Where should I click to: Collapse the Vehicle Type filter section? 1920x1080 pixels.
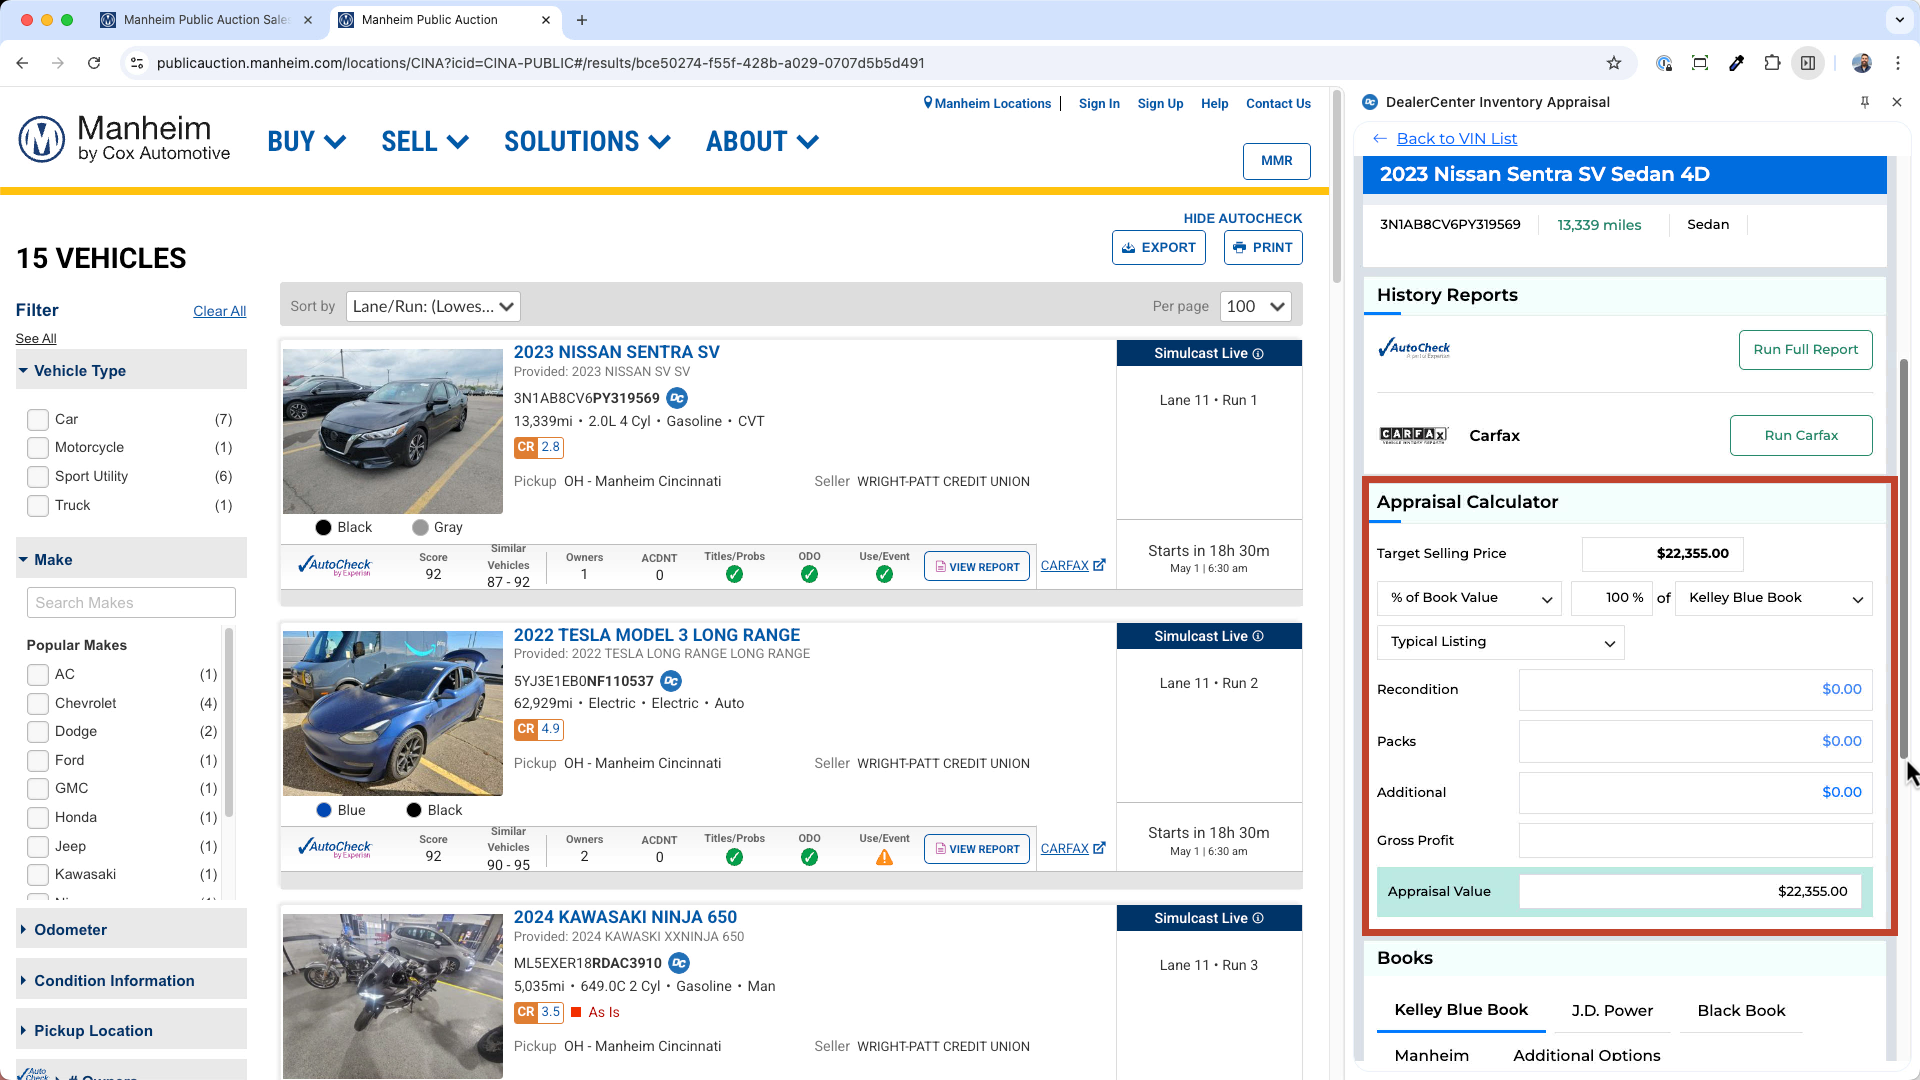click(131, 371)
